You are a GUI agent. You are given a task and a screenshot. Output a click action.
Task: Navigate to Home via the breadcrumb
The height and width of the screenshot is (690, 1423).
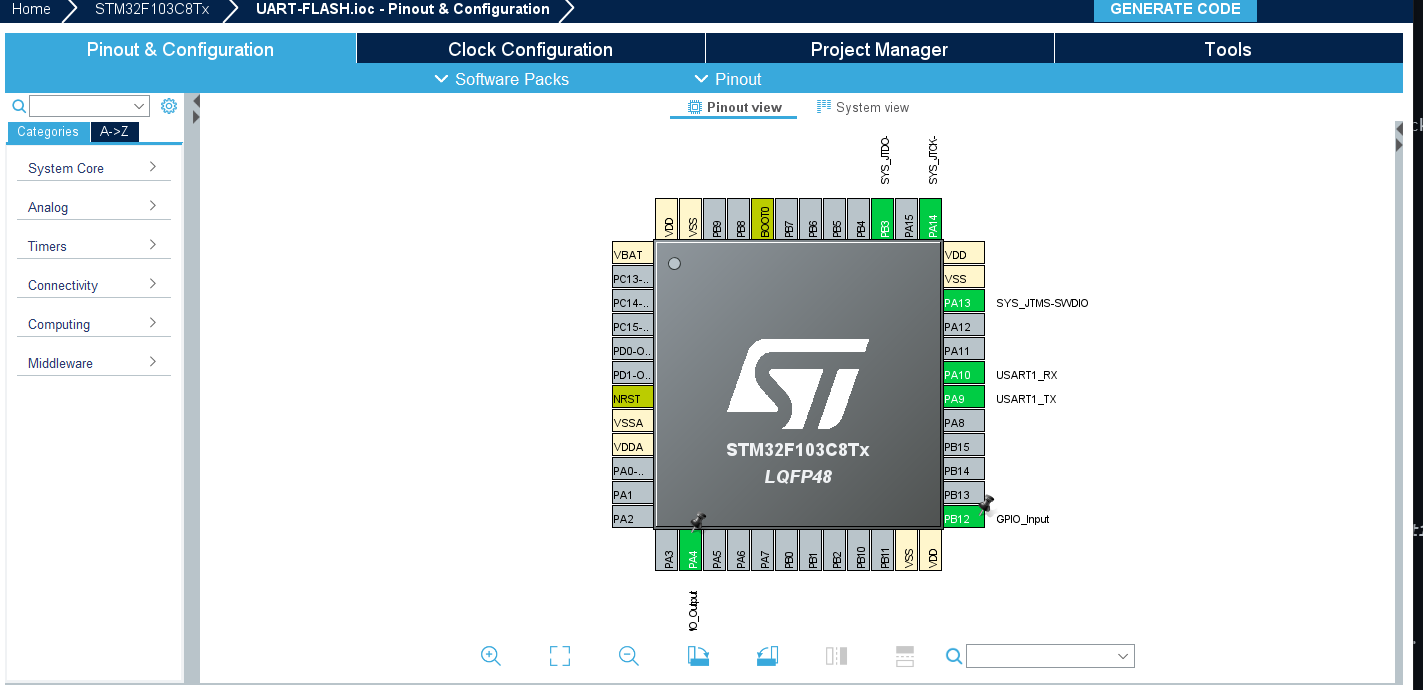(30, 9)
